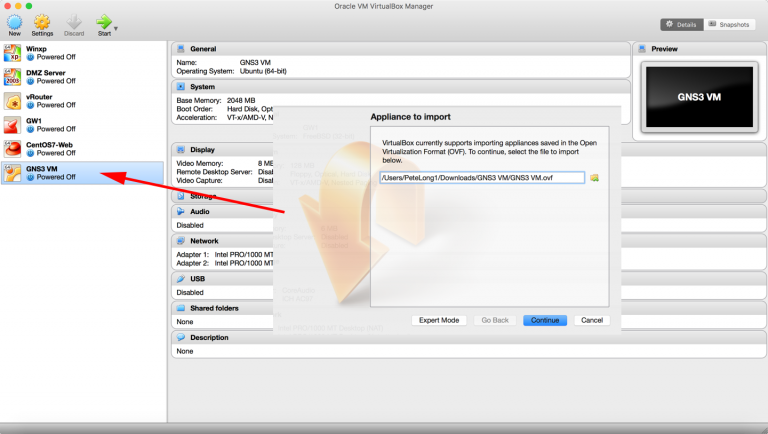Select the Winxp virtual machine

pyautogui.click(x=82, y=53)
